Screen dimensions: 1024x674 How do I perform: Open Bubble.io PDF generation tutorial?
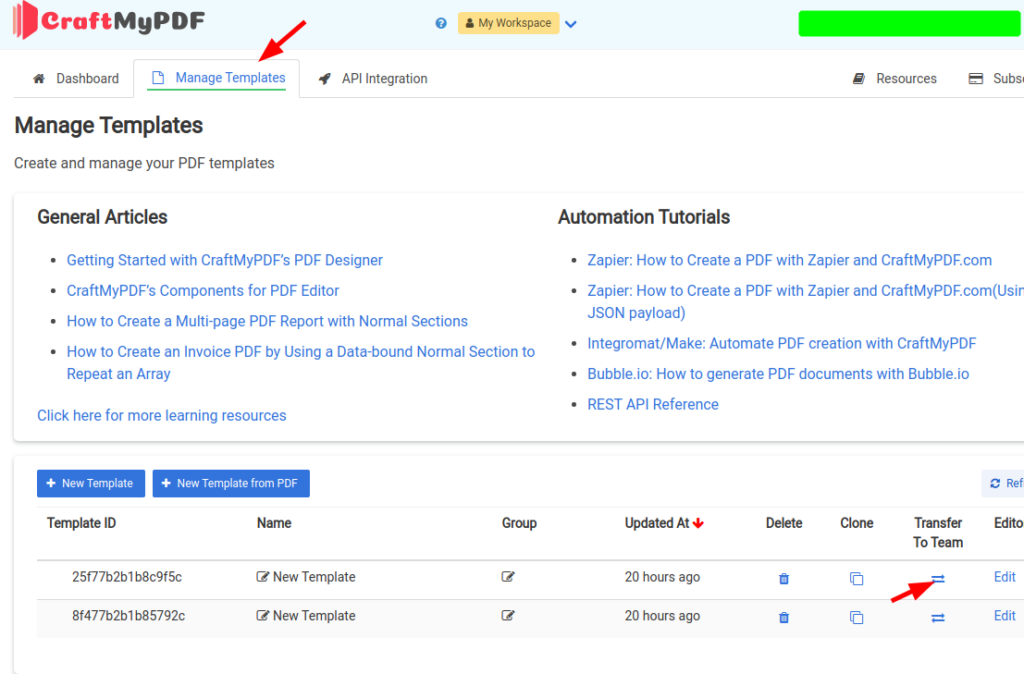click(778, 374)
